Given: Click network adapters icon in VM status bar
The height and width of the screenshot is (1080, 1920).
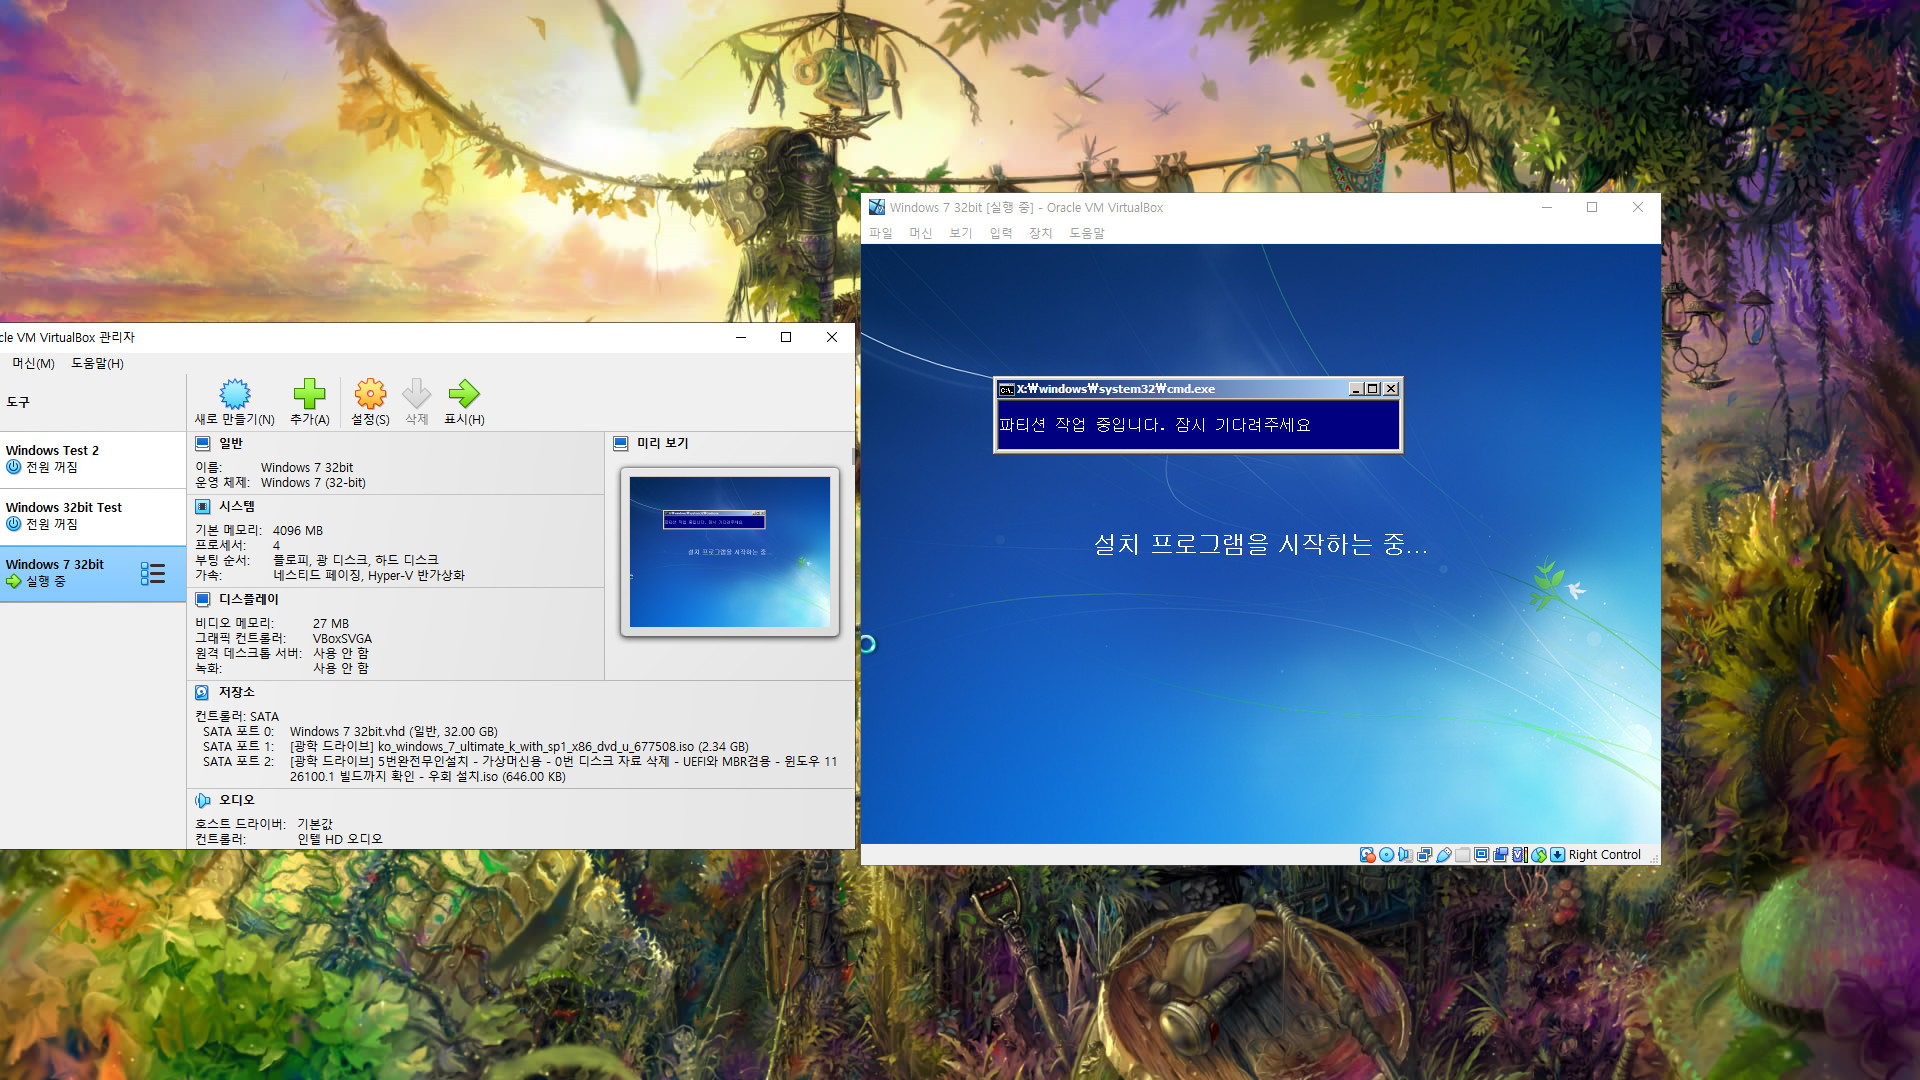Looking at the screenshot, I should (x=1425, y=855).
